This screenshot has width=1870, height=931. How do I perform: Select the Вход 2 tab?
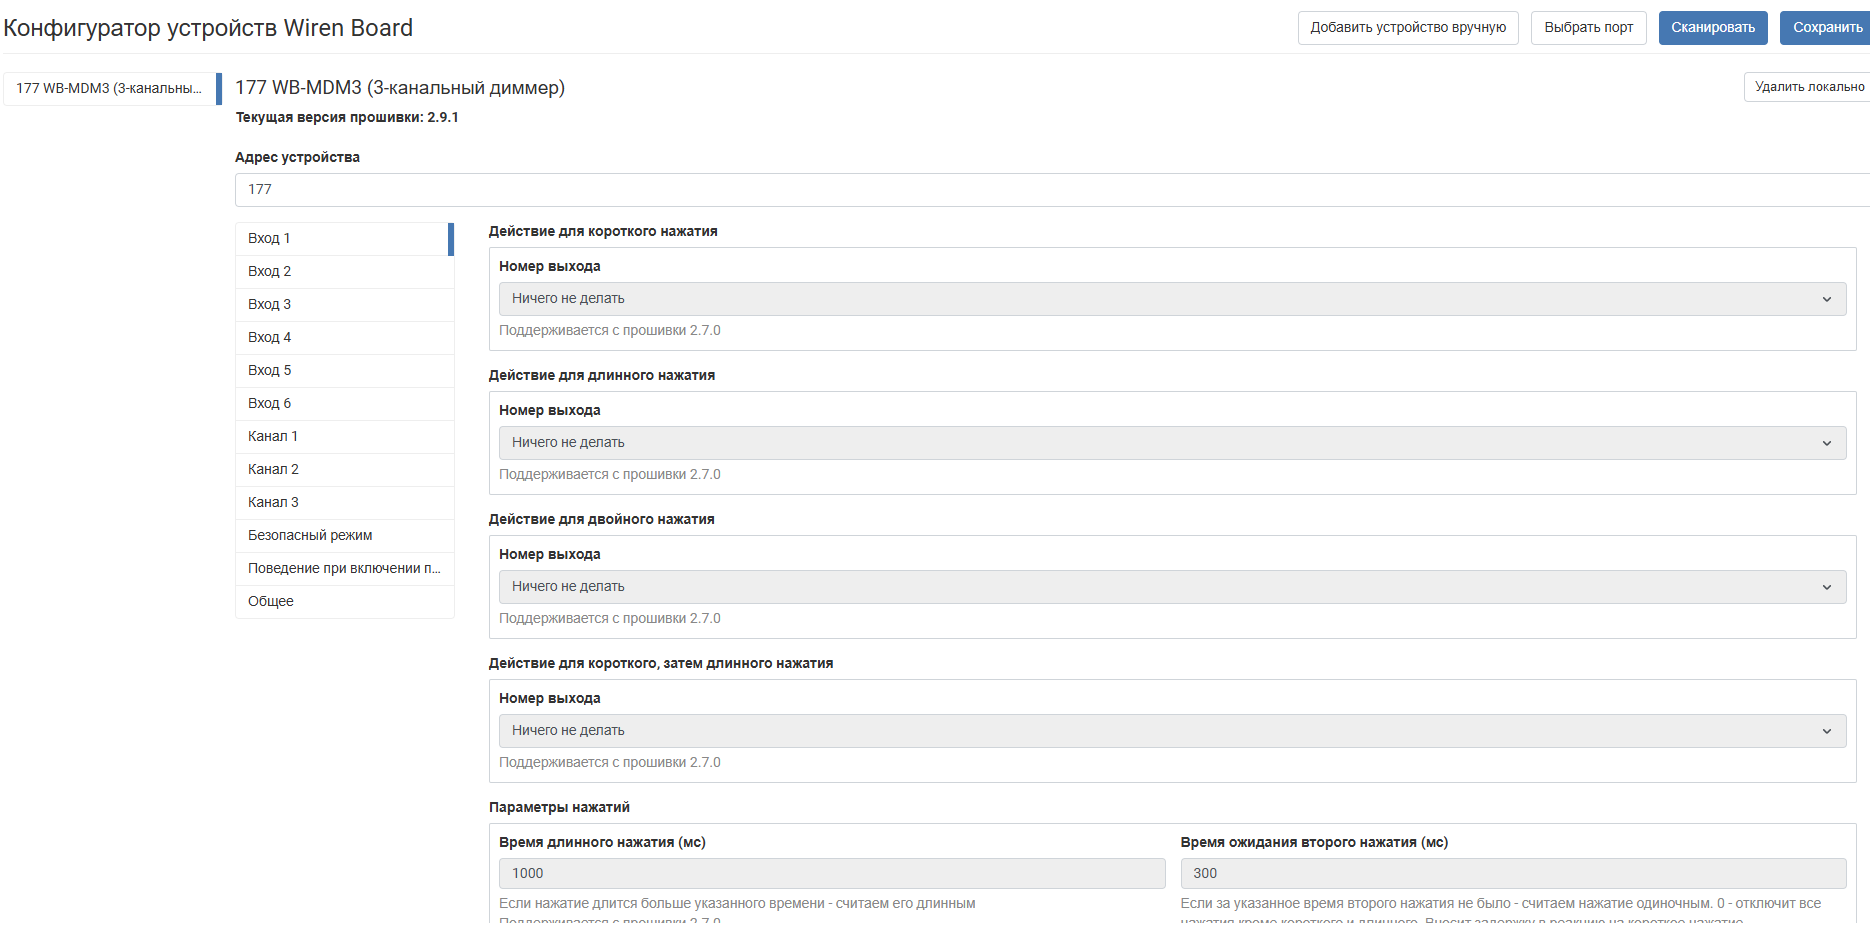coord(344,272)
